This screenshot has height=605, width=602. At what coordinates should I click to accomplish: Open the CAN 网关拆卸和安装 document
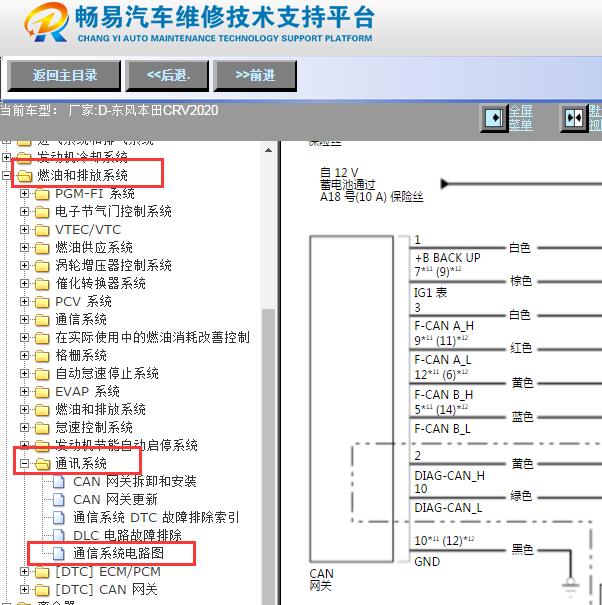click(x=135, y=482)
